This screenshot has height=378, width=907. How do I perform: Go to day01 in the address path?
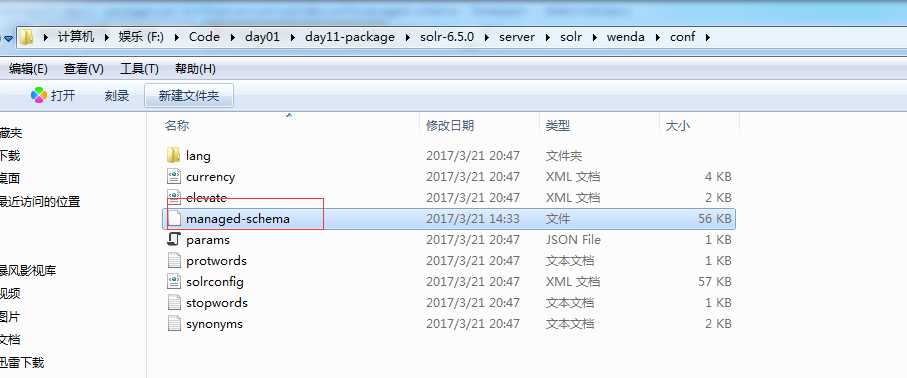pos(262,37)
